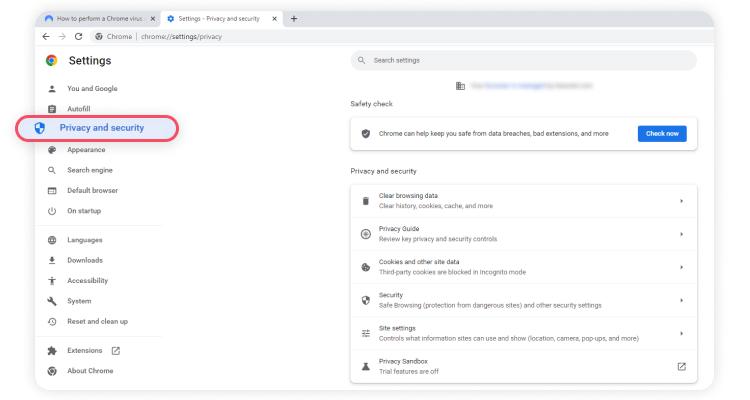
Task: Click the site info icon left of Chrome in address bar
Action: (99, 36)
